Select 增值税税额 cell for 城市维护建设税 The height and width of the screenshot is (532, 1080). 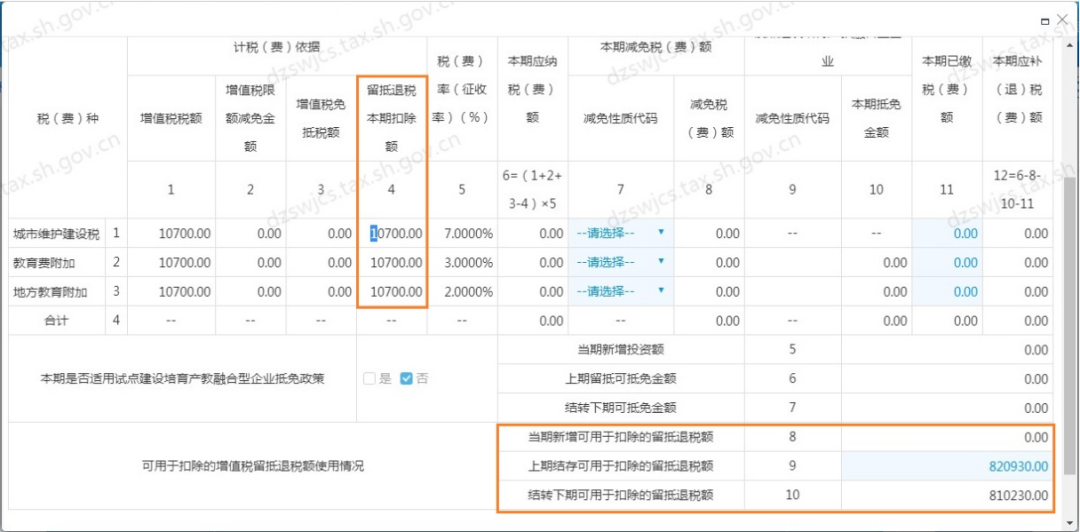pos(172,234)
